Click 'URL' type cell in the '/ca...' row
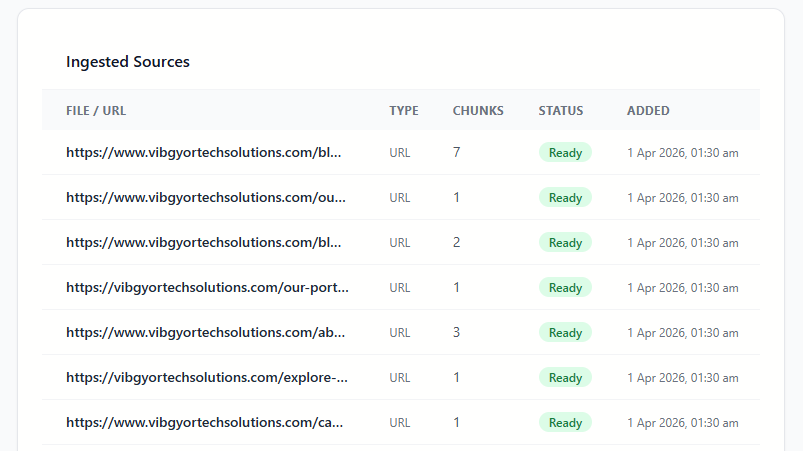The image size is (803, 451). [x=399, y=423]
